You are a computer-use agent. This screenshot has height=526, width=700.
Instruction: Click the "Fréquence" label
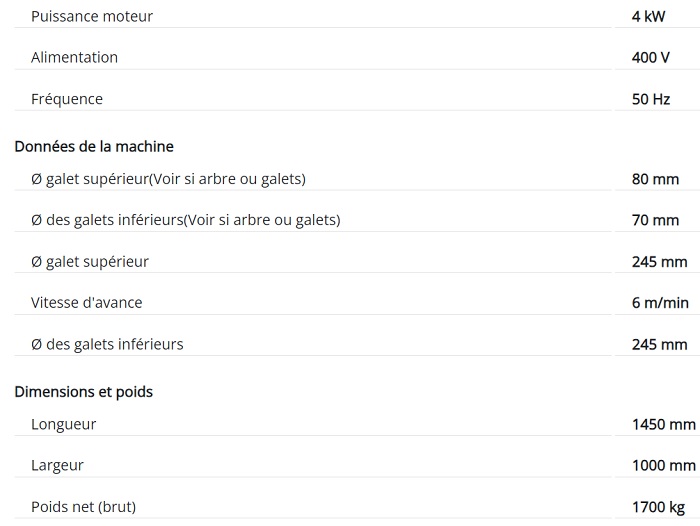coord(67,98)
